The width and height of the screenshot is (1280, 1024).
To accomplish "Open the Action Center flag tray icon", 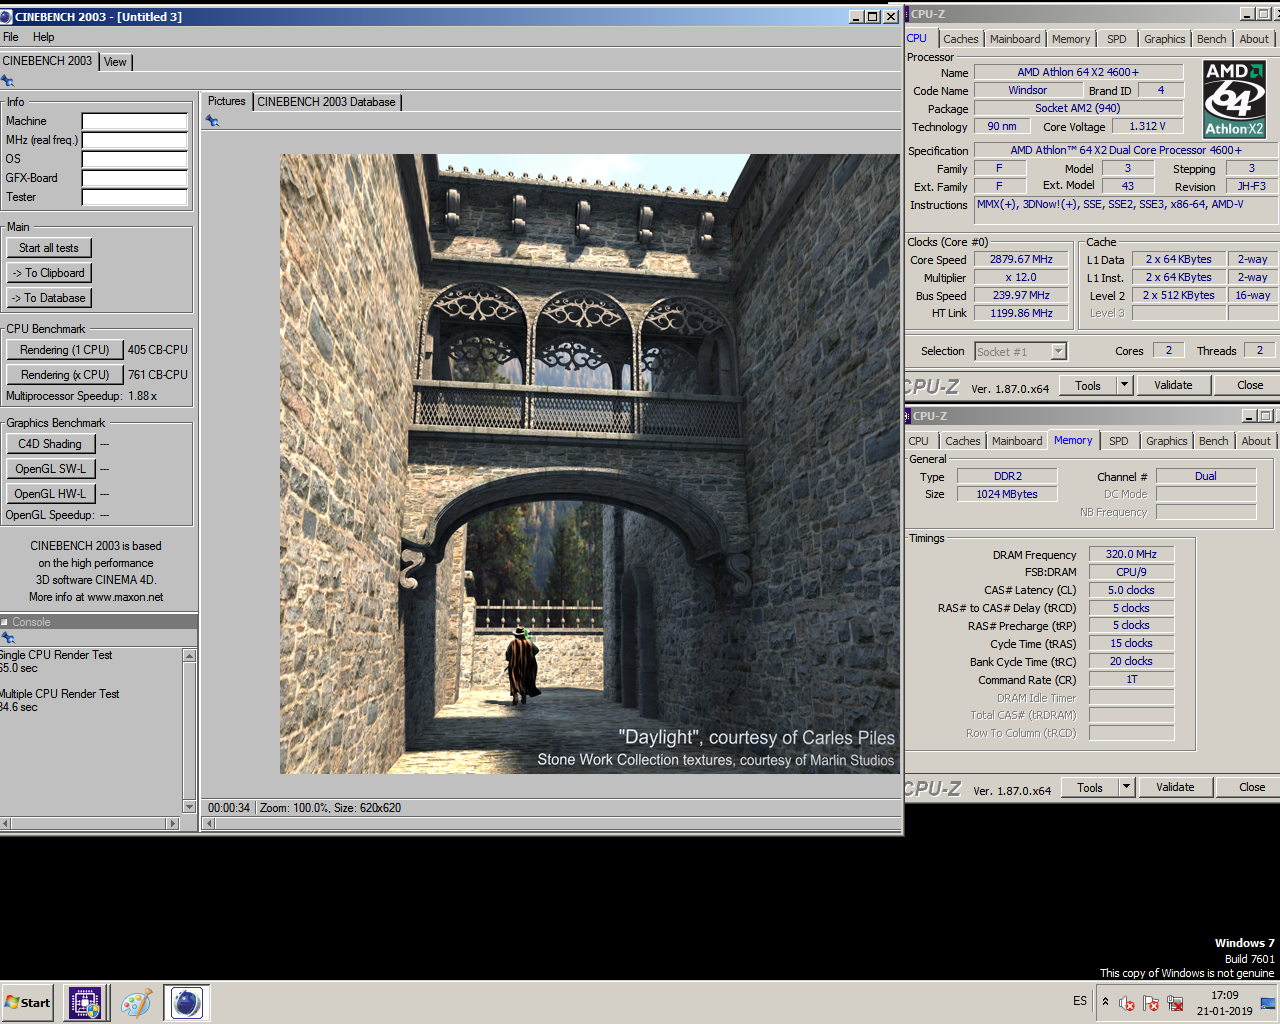I will [x=1151, y=1003].
